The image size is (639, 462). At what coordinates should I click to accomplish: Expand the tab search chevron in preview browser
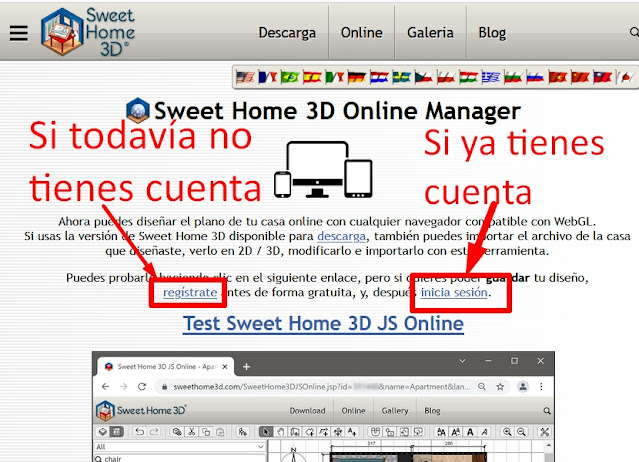462,361
